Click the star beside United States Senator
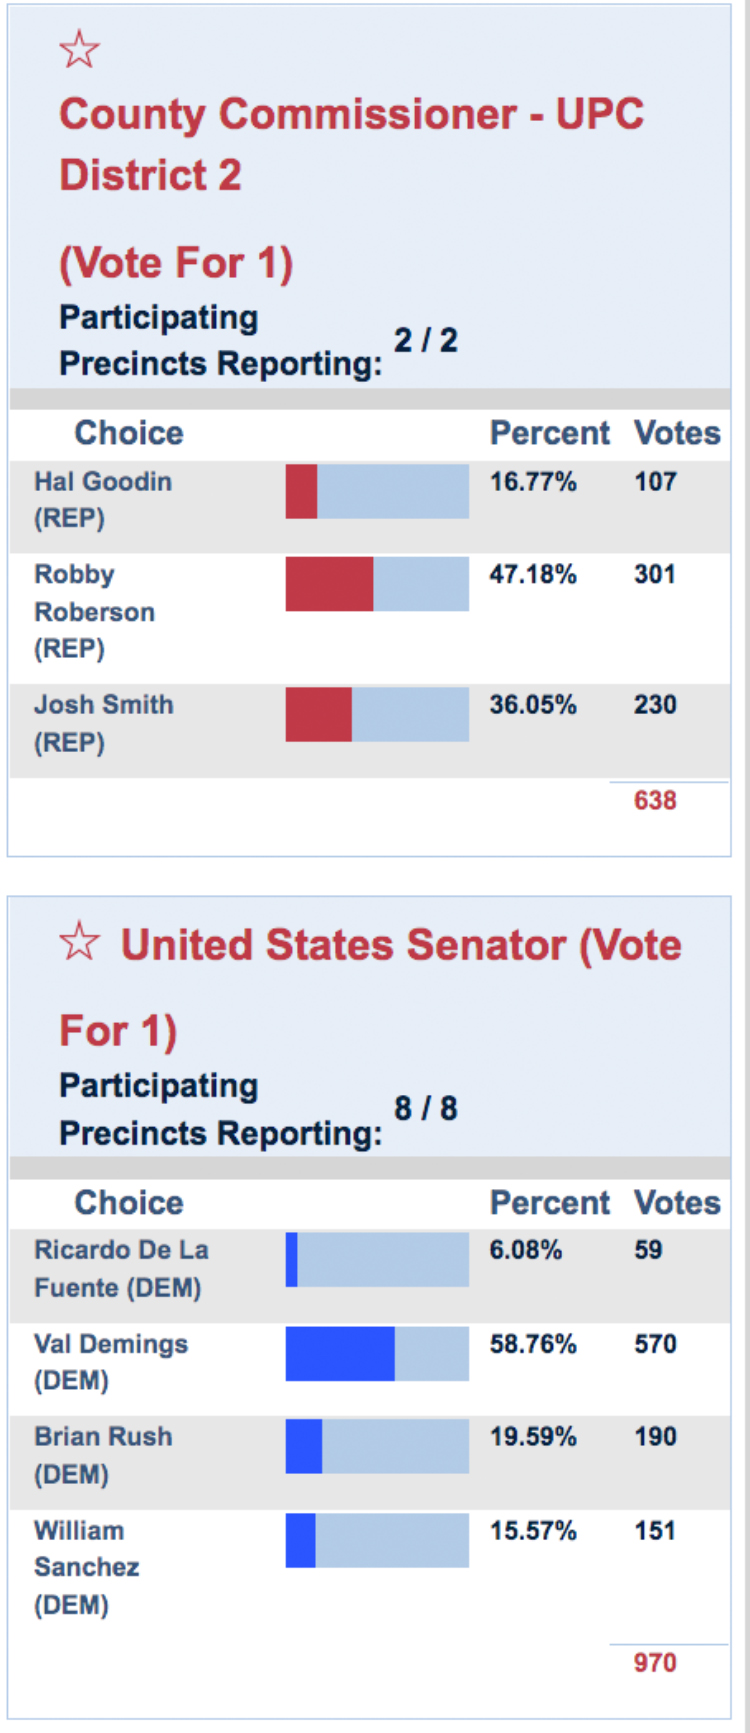The height and width of the screenshot is (1733, 750). tap(79, 942)
